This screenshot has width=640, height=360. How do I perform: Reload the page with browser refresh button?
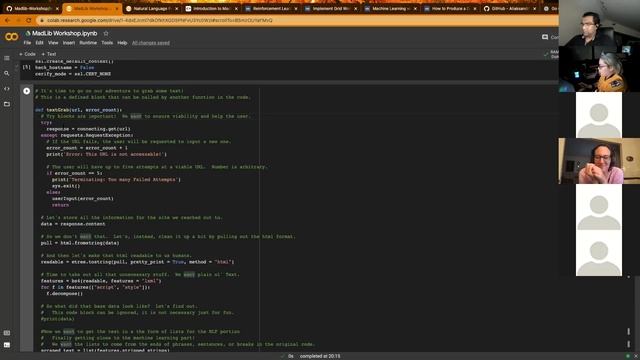click(29, 20)
